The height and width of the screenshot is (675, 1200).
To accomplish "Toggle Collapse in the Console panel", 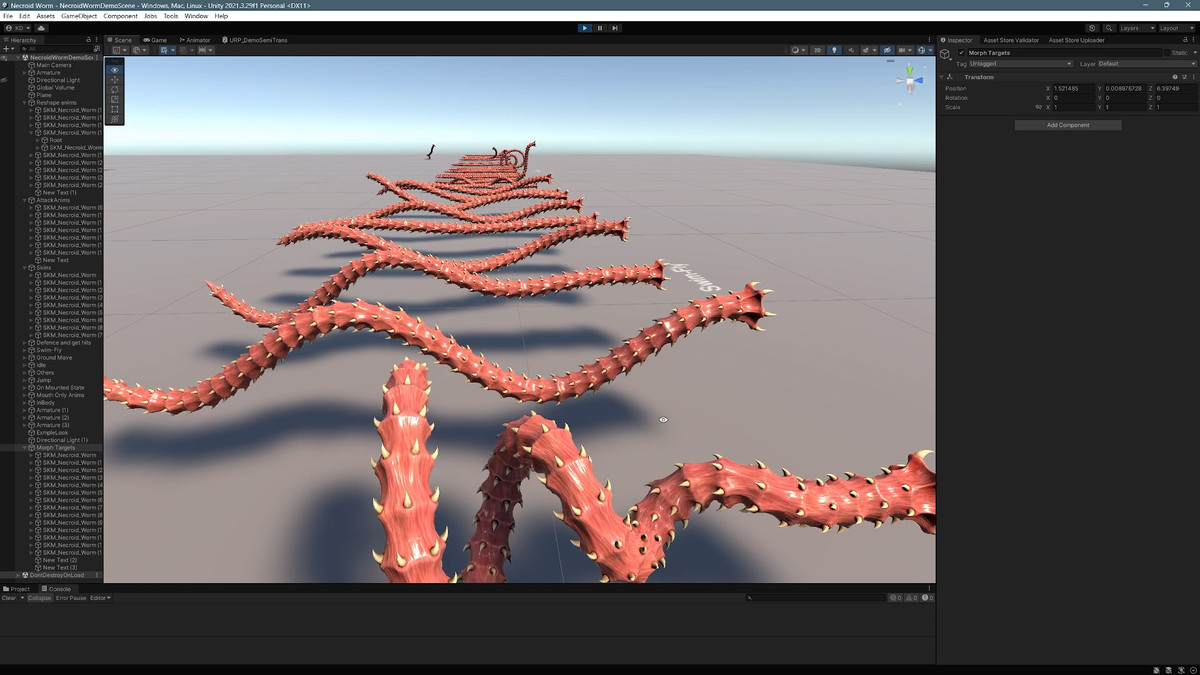I will pos(39,598).
